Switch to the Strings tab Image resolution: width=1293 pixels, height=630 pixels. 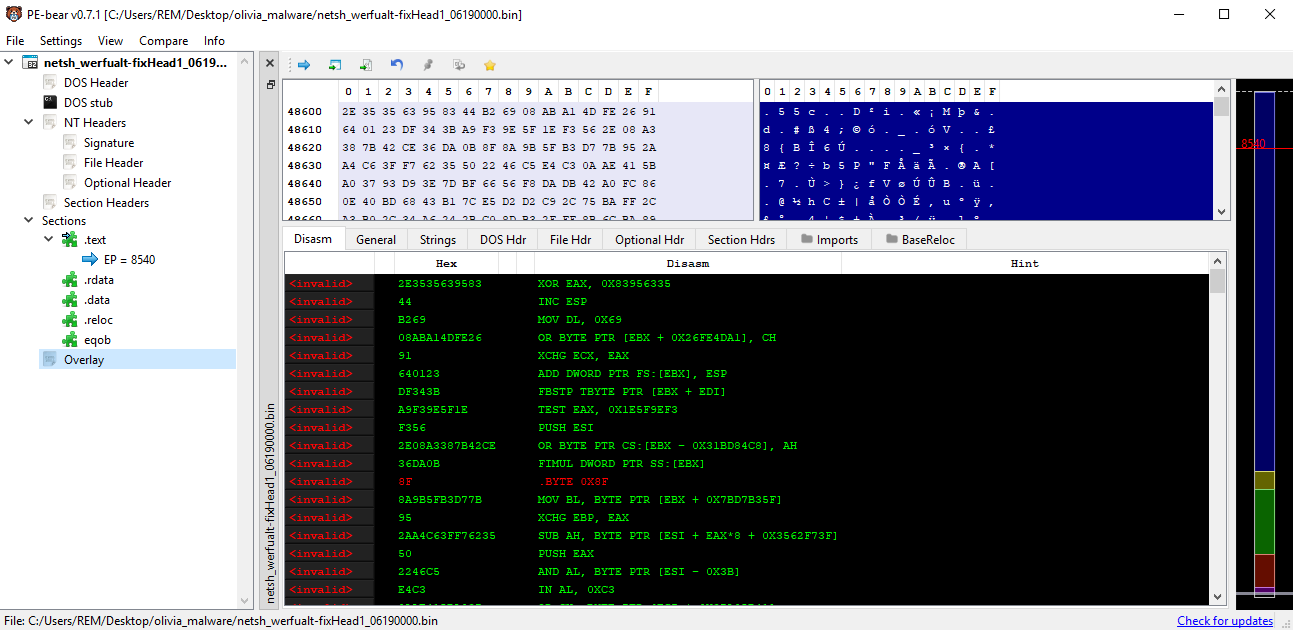tap(438, 239)
